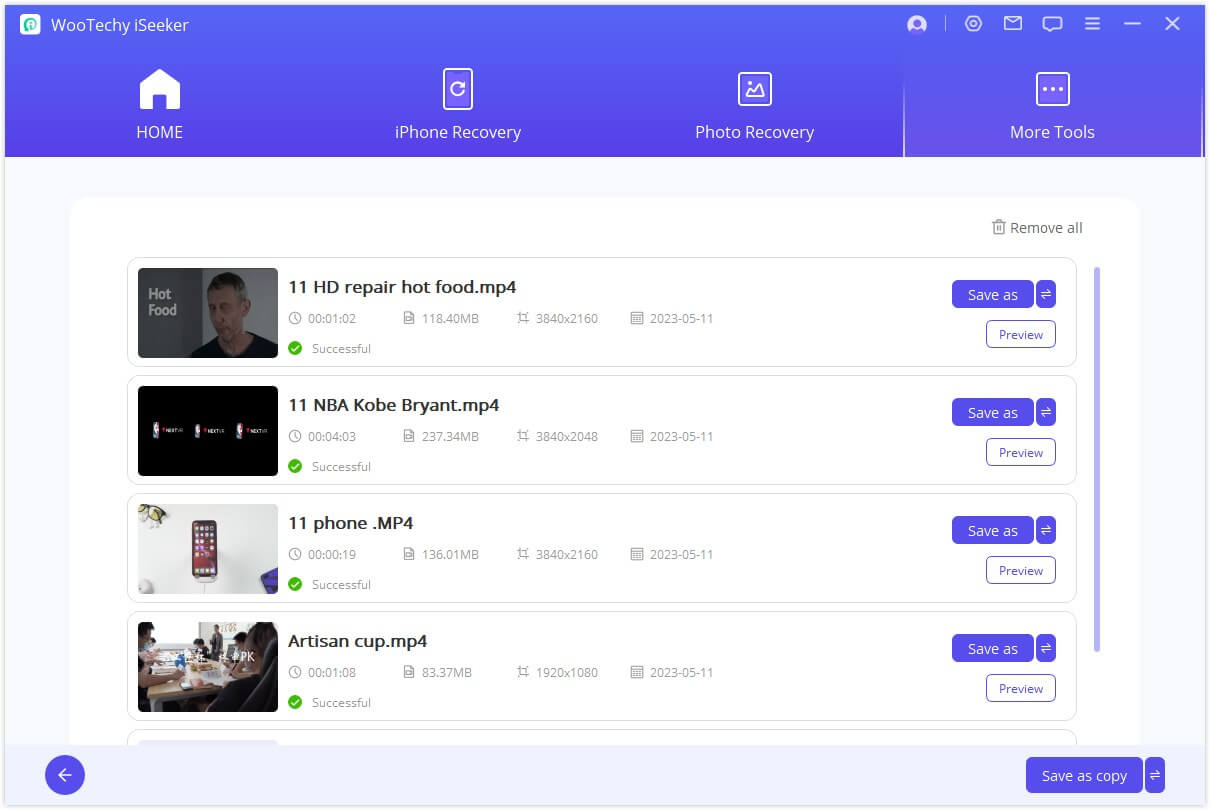The height and width of the screenshot is (810, 1210).
Task: Click the video list vertical scrollbar
Action: click(x=1096, y=460)
